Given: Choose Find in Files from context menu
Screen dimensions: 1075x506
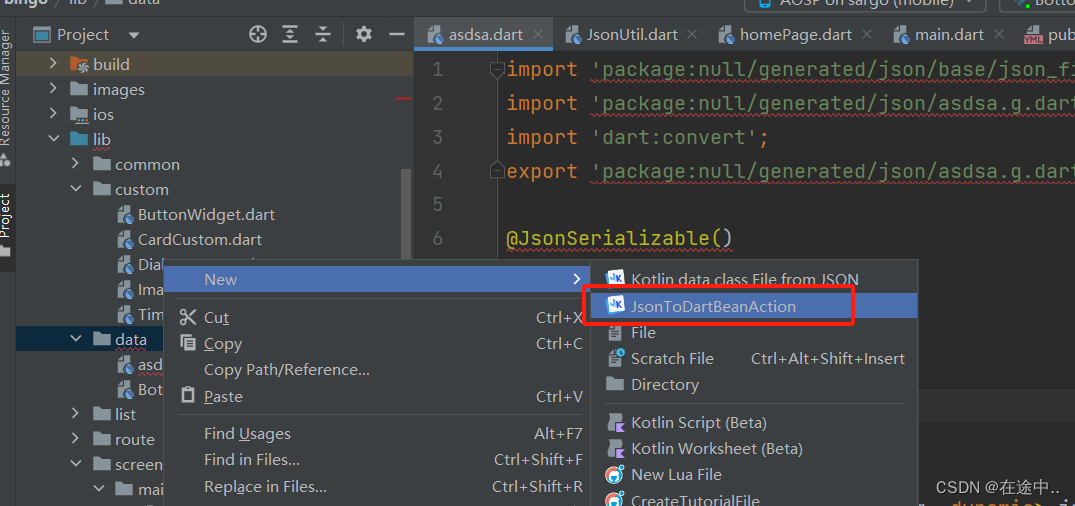Looking at the screenshot, I should pos(379,459).
